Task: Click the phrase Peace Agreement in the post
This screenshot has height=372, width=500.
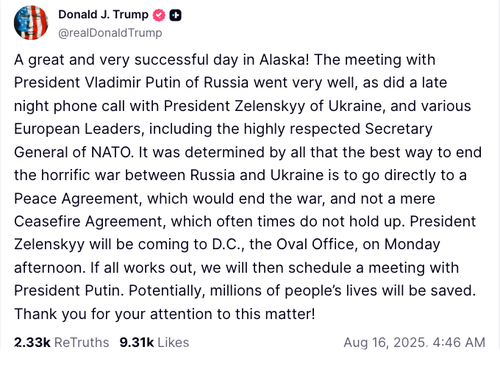Action: (76, 199)
